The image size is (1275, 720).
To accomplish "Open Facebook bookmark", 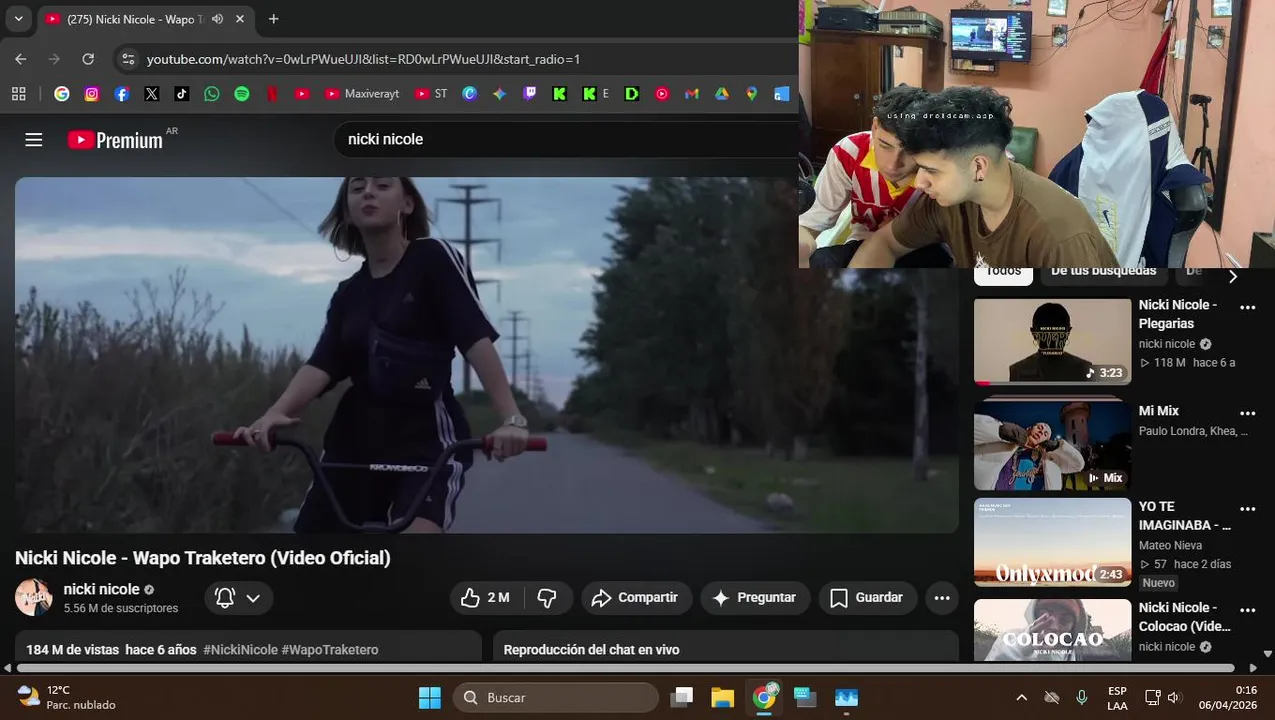I will click(122, 94).
